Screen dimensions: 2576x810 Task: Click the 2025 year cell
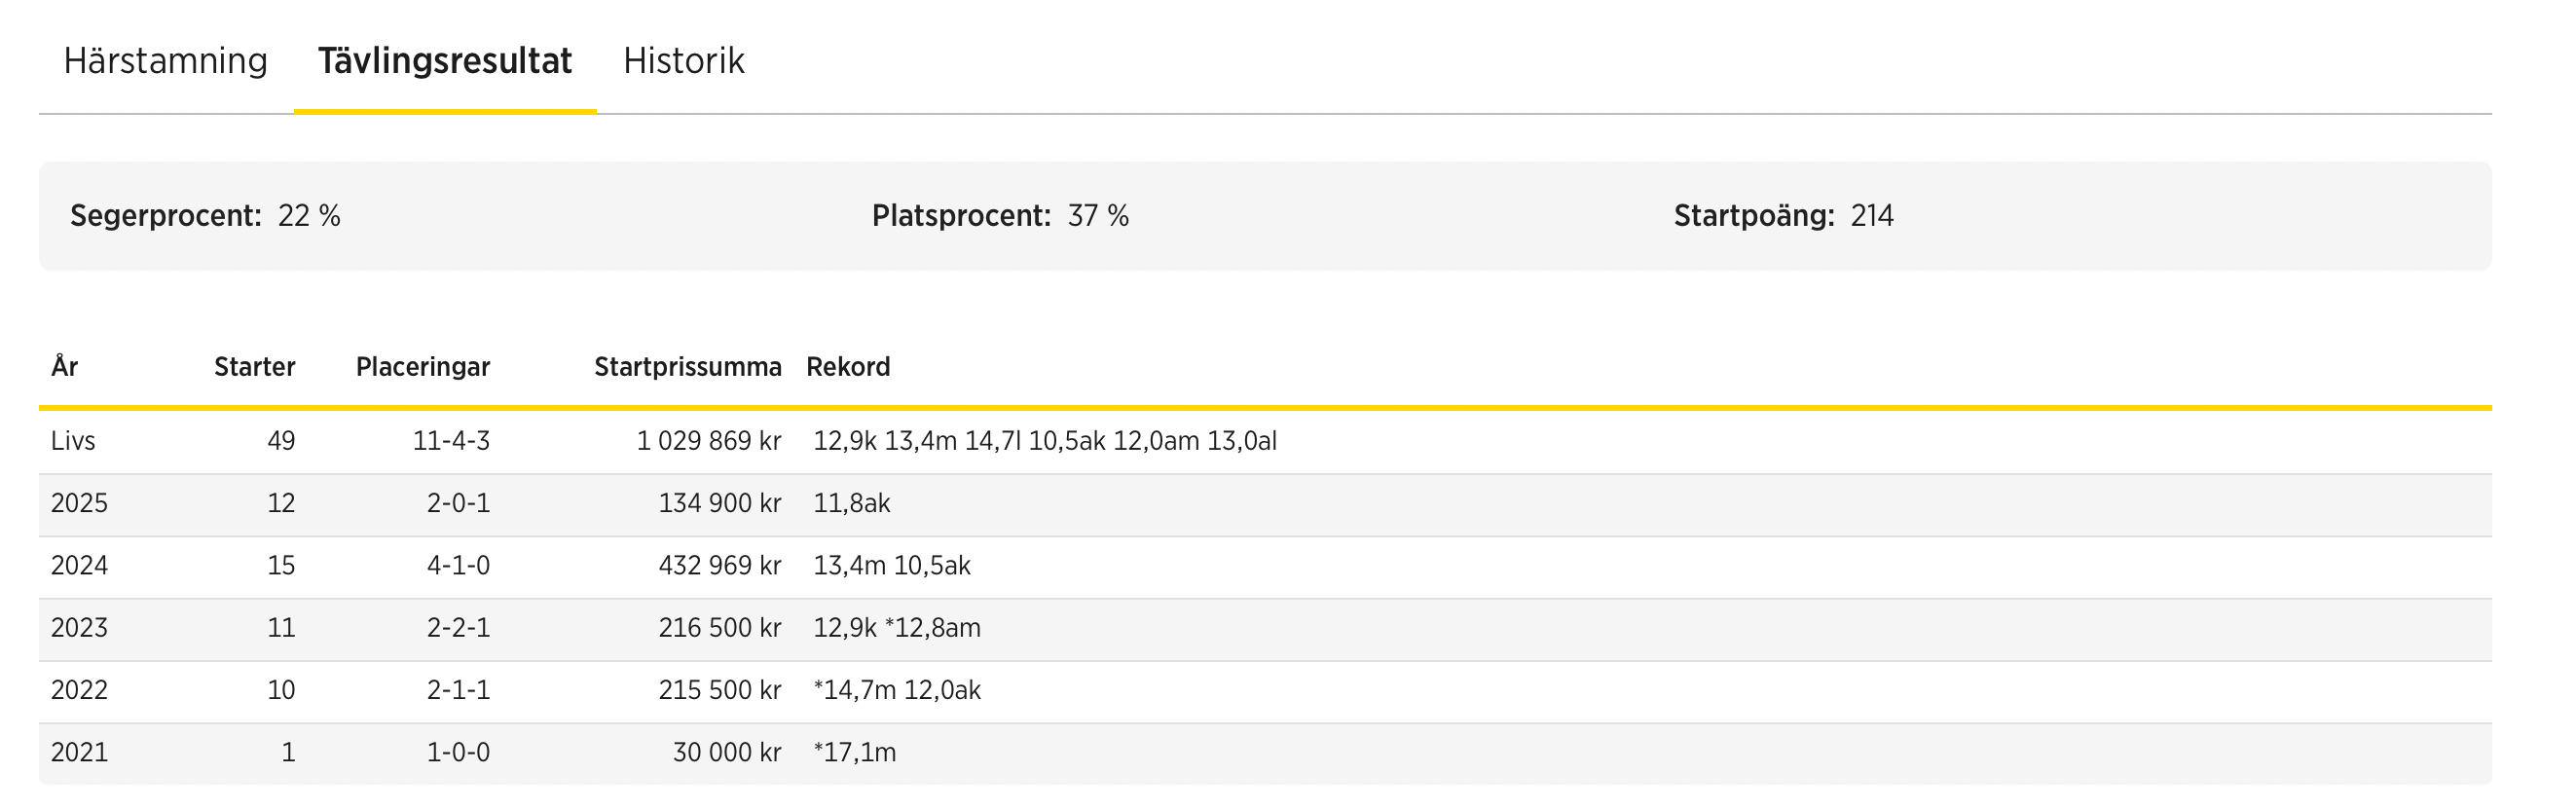pos(79,503)
